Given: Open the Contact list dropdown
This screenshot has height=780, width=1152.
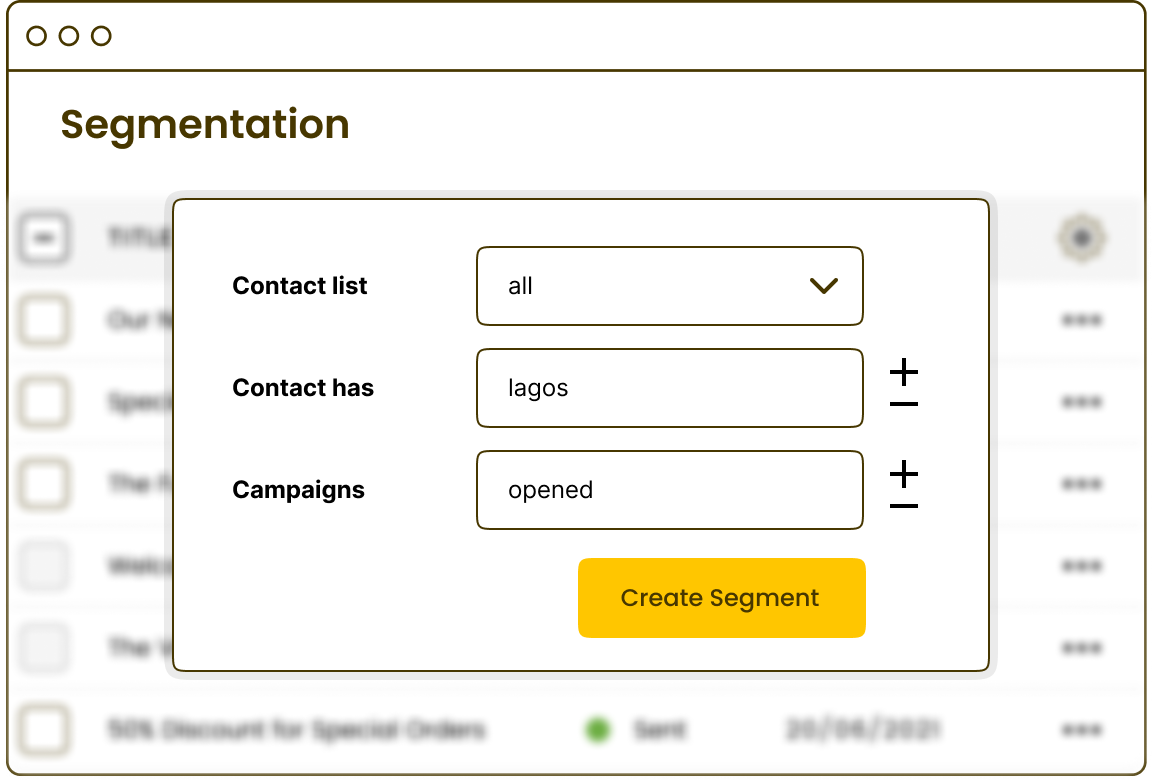Looking at the screenshot, I should click(x=669, y=286).
